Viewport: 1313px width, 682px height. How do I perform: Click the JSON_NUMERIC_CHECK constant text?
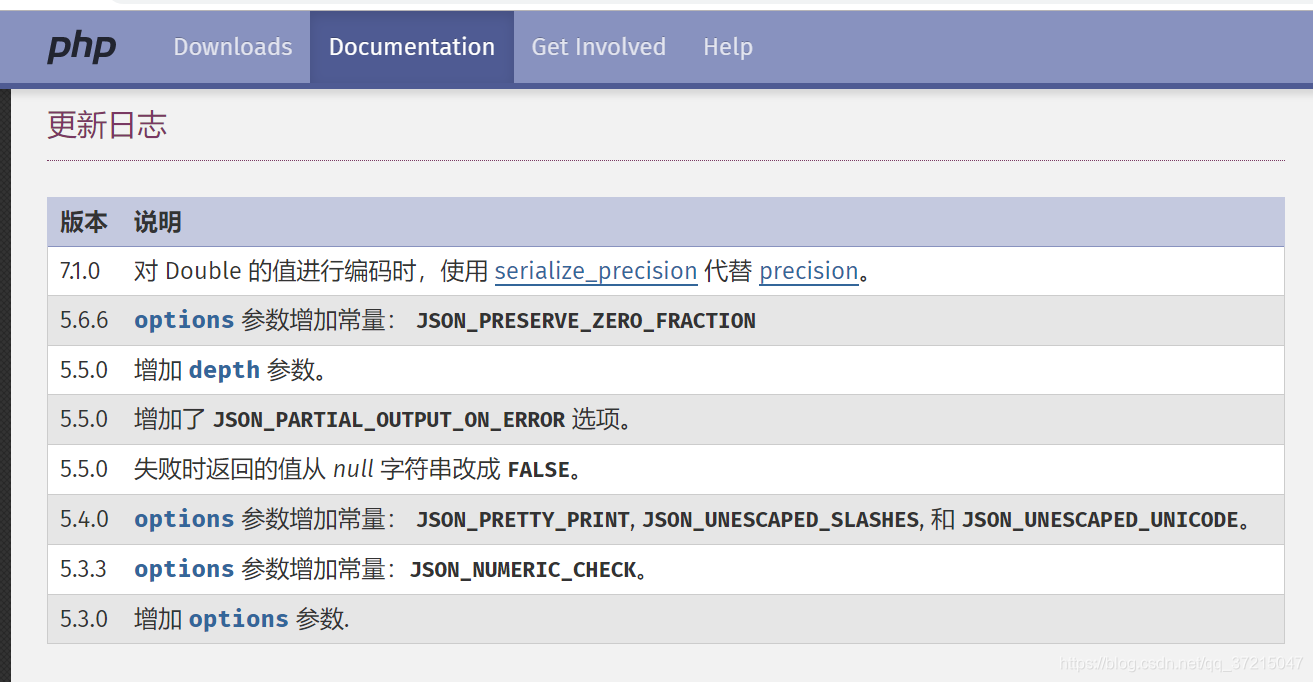tap(523, 570)
